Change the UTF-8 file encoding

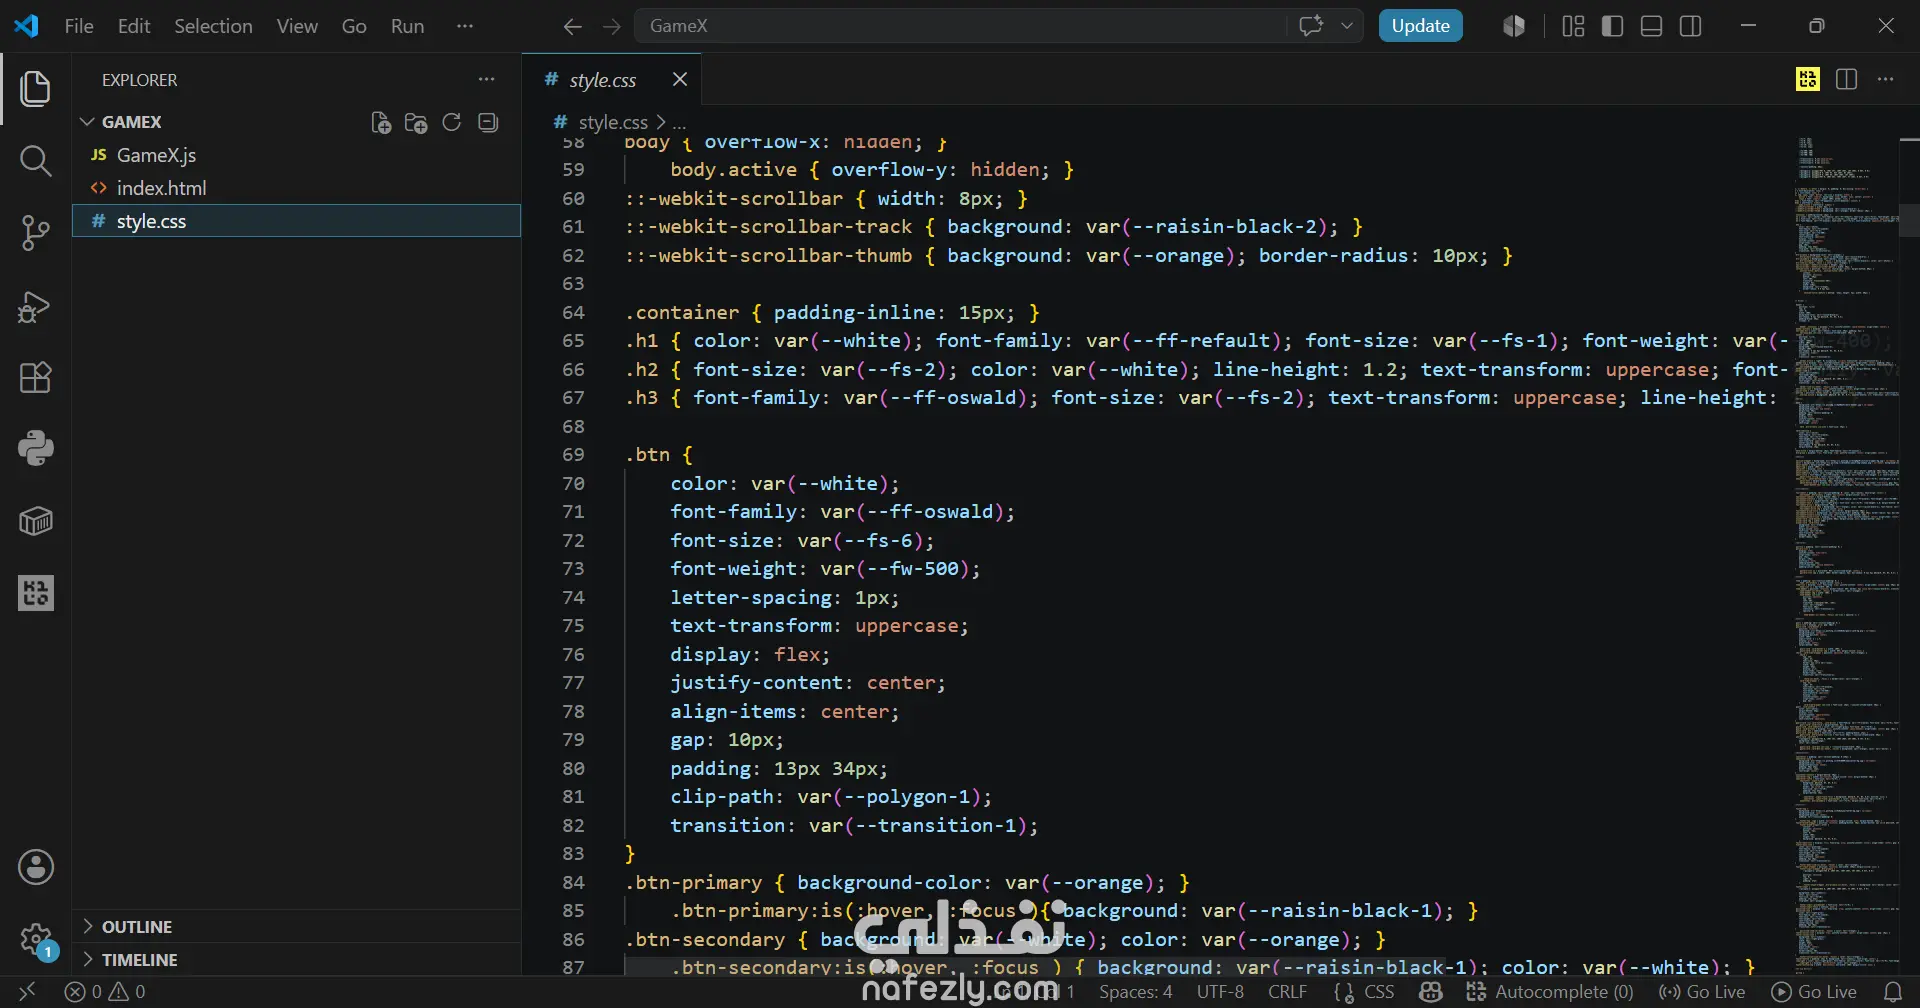(1220, 992)
